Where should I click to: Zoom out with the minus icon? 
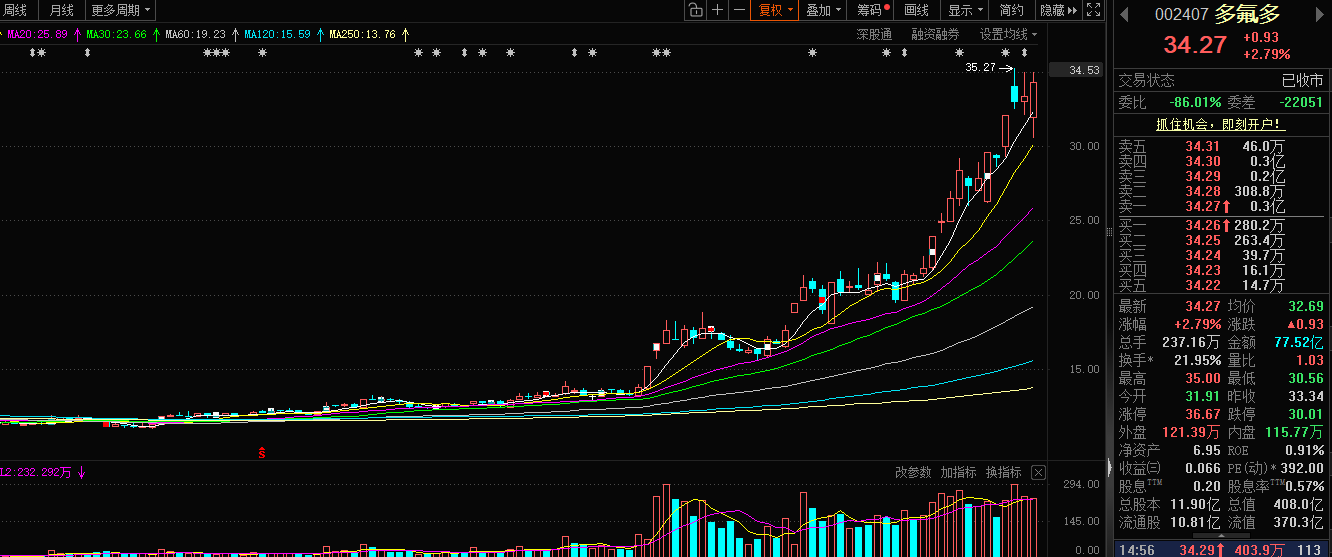point(739,10)
